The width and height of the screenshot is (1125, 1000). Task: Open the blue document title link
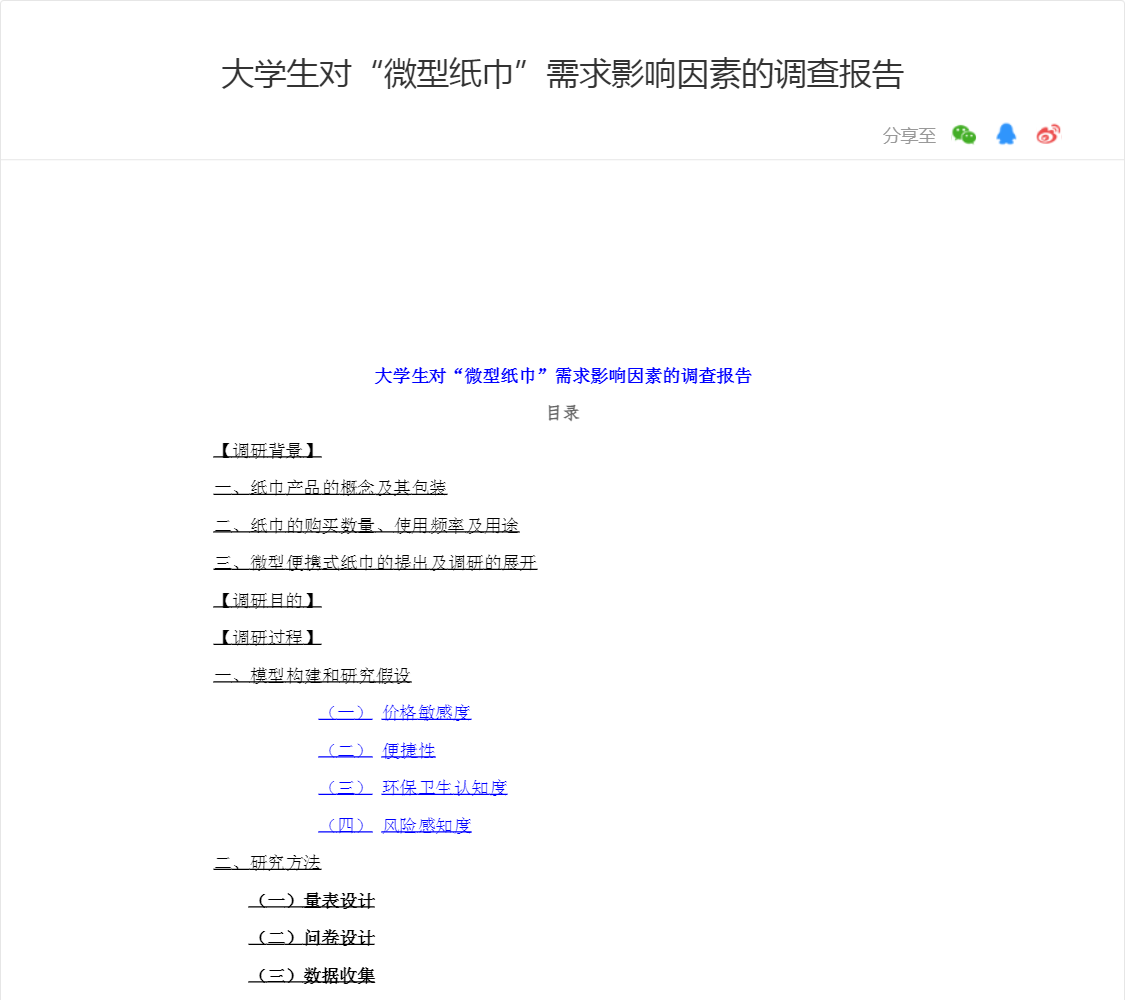tap(562, 376)
